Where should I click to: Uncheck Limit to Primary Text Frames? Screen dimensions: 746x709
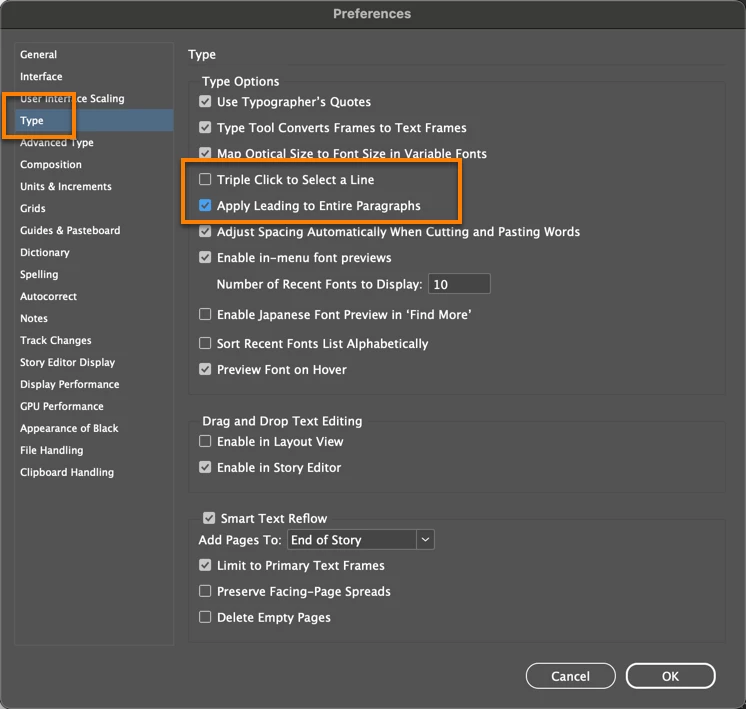205,565
